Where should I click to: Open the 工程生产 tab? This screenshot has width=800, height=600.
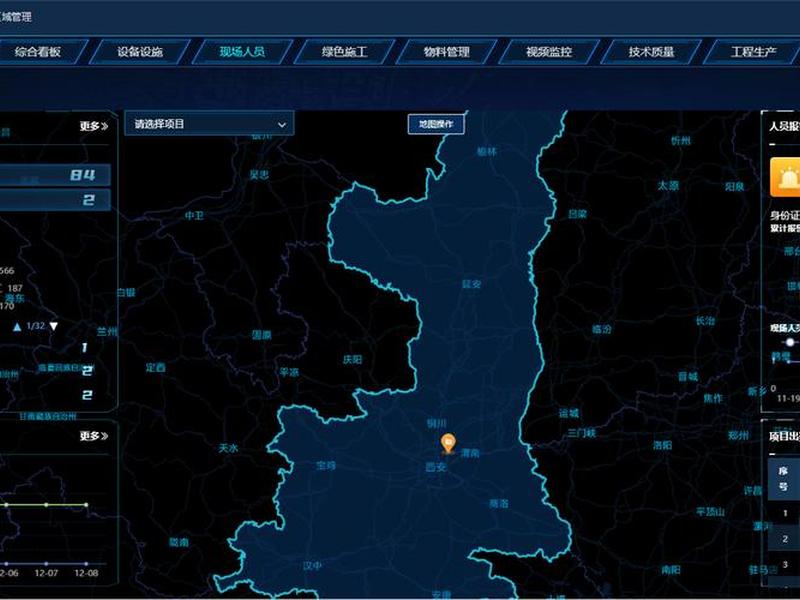[x=753, y=52]
